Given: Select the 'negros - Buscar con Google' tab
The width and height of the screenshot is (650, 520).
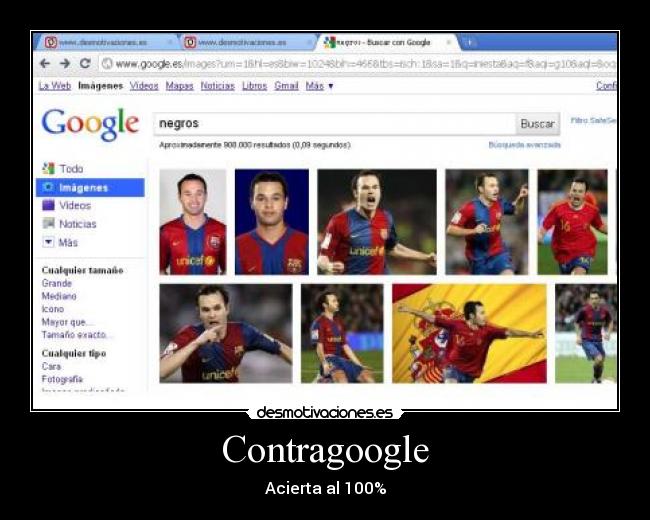Looking at the screenshot, I should tap(388, 42).
